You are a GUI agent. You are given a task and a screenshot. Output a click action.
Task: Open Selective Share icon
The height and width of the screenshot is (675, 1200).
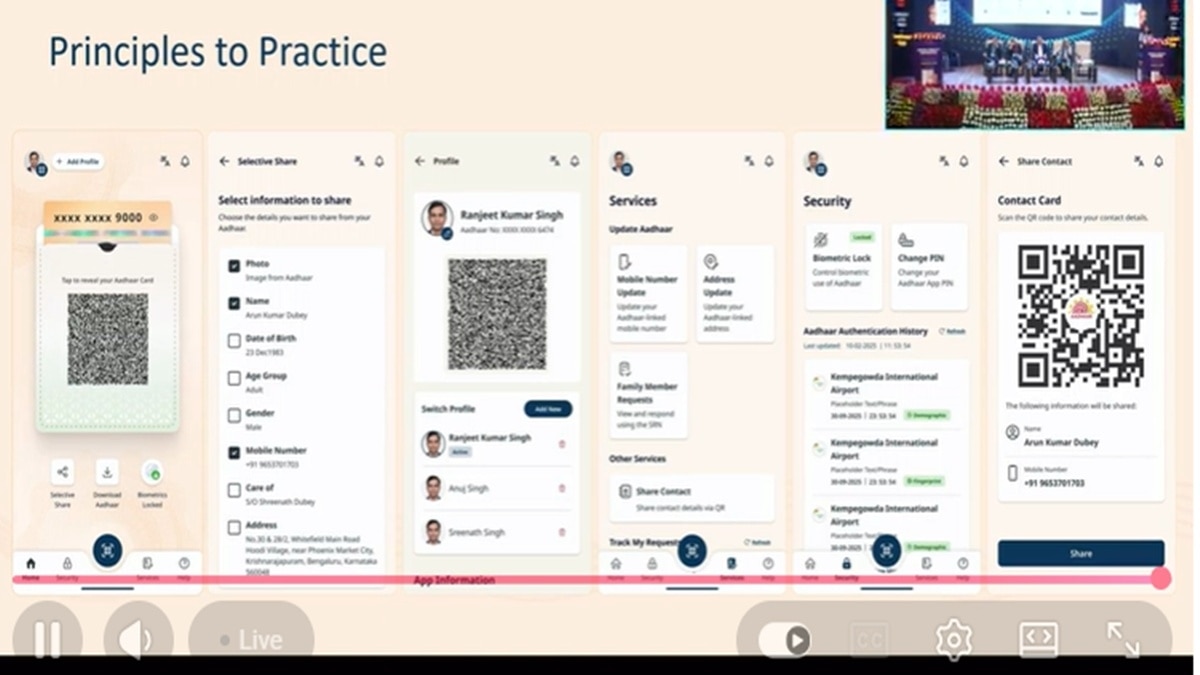tap(62, 472)
